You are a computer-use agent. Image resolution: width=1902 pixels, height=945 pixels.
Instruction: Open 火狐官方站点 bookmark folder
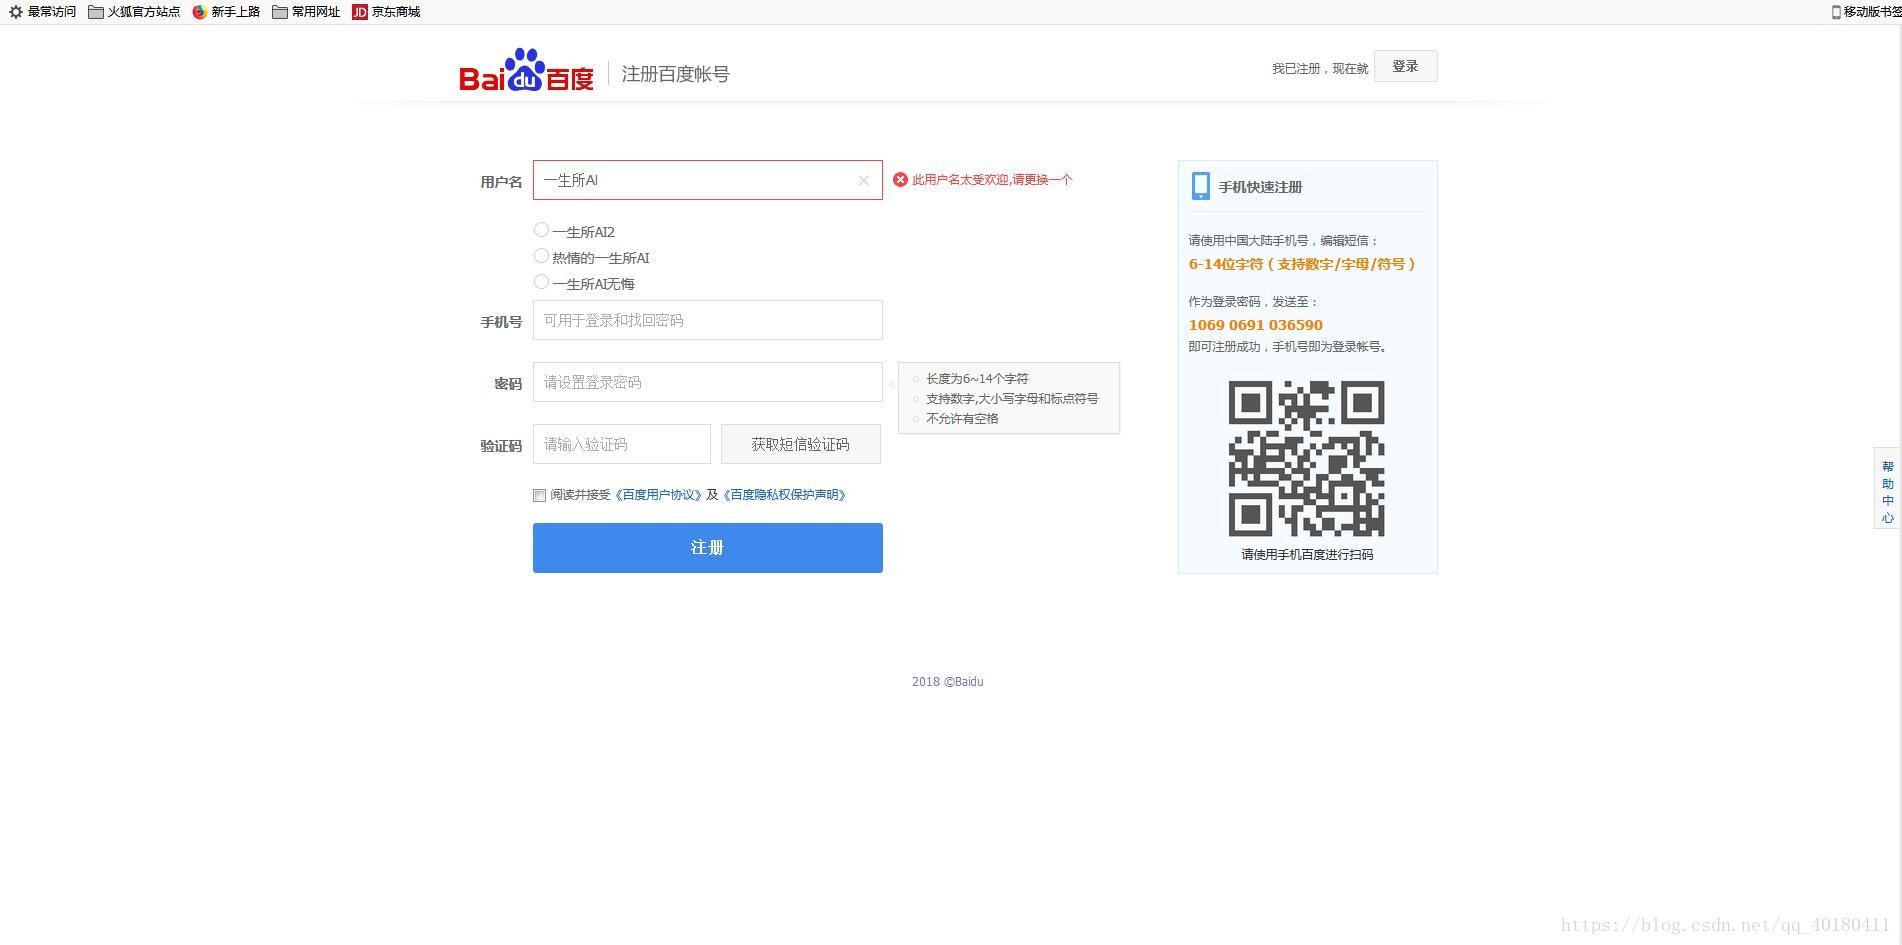[134, 12]
